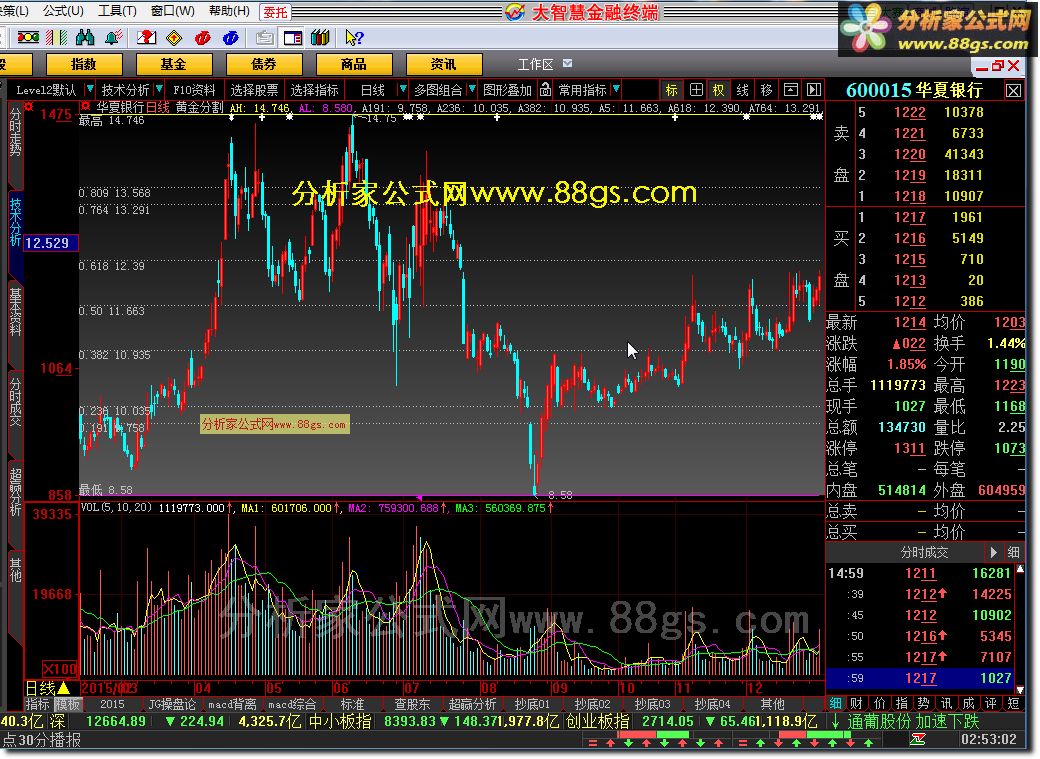Click the red round toolbar icon
This screenshot has width=1040, height=759.
(202, 38)
